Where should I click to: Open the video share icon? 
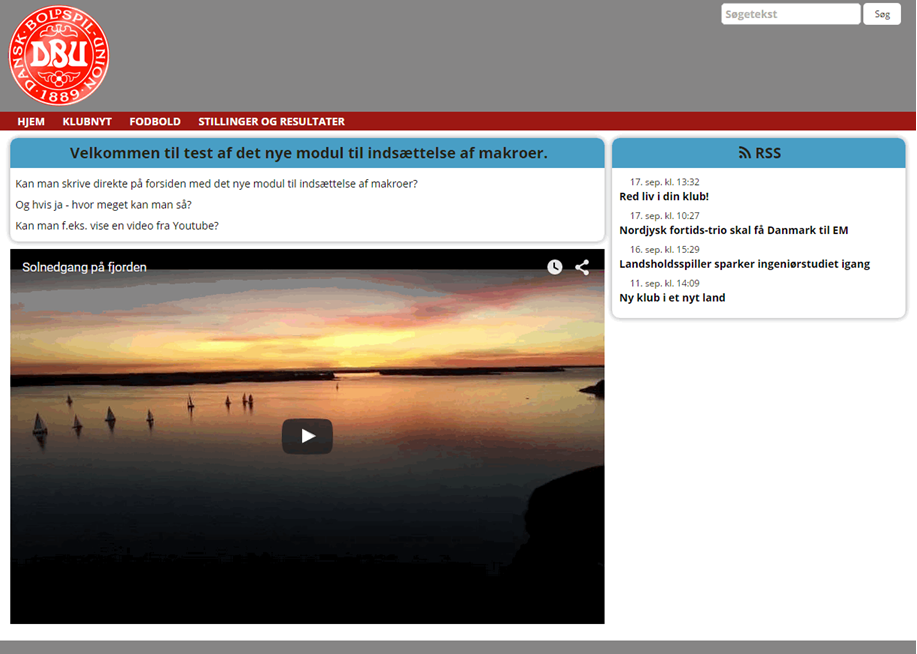coord(582,267)
